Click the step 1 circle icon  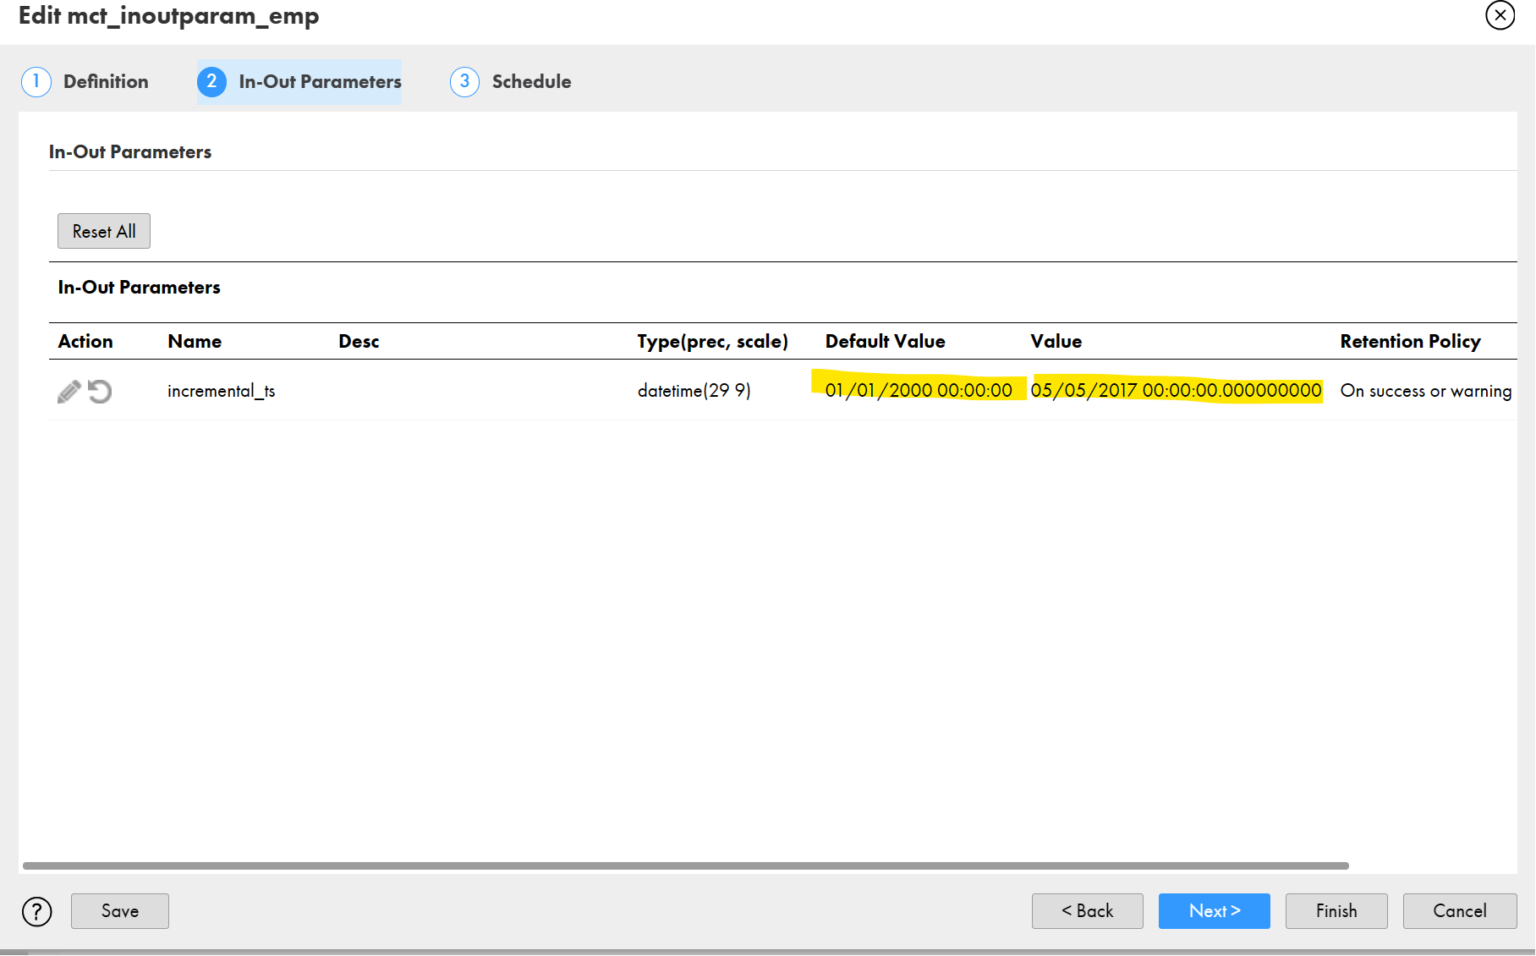(36, 81)
